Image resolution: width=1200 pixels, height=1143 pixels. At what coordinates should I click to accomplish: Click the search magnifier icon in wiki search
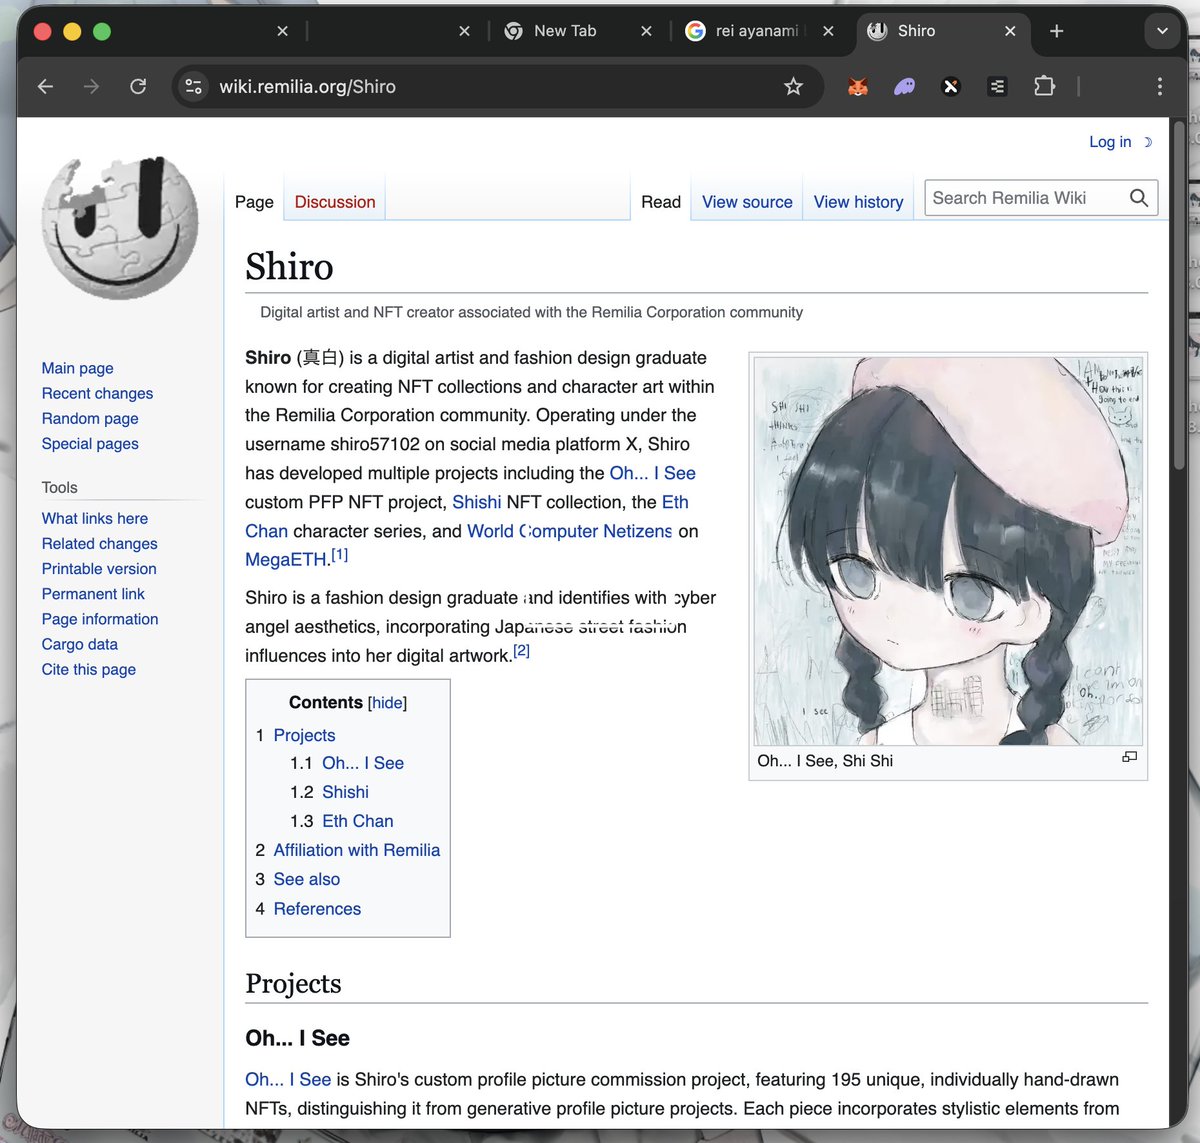[x=1139, y=198]
